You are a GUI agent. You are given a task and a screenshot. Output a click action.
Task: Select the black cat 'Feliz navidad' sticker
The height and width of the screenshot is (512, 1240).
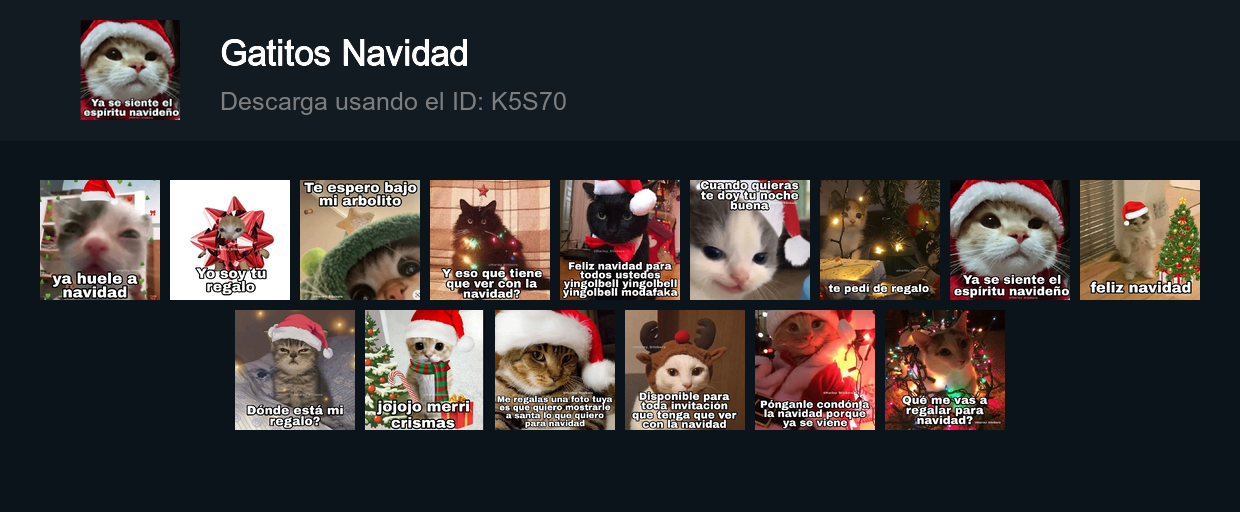click(620, 240)
